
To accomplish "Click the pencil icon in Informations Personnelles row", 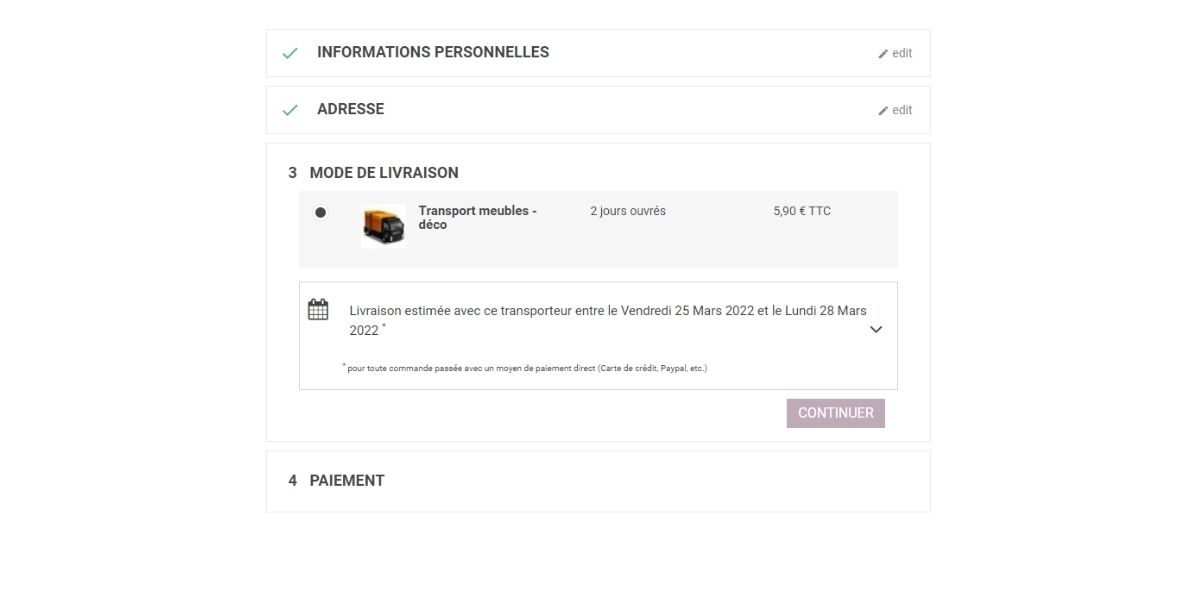I will (x=883, y=54).
